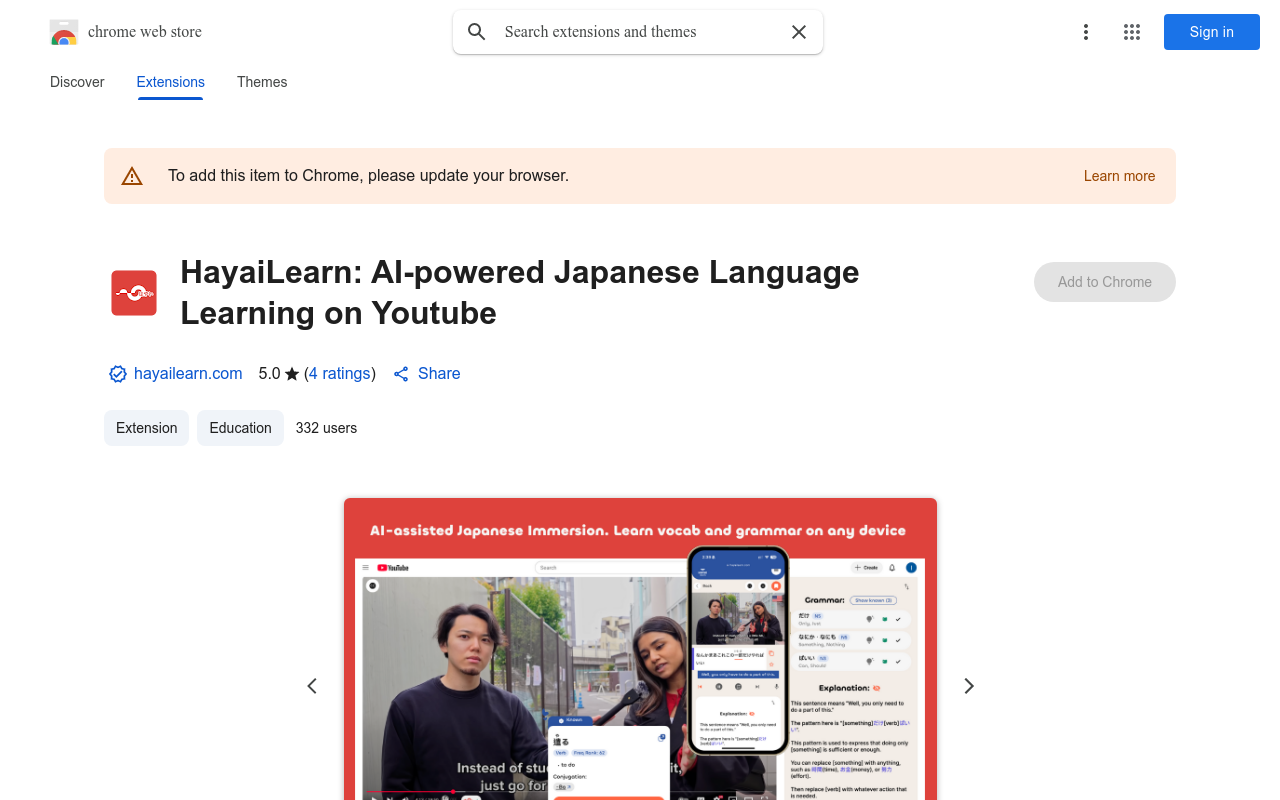Click the Share icon
Screen dimensions: 1280x800
click(401, 374)
